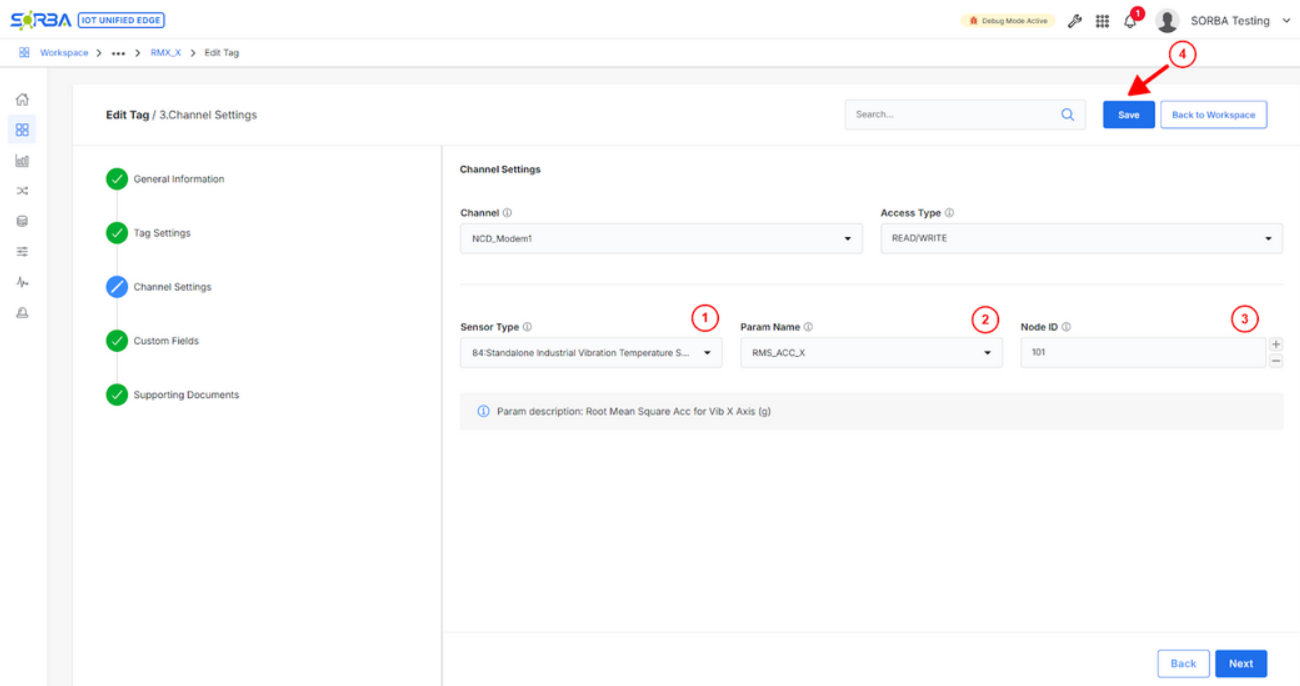
Task: Click the Workspace breadcrumb link
Action: (x=64, y=53)
